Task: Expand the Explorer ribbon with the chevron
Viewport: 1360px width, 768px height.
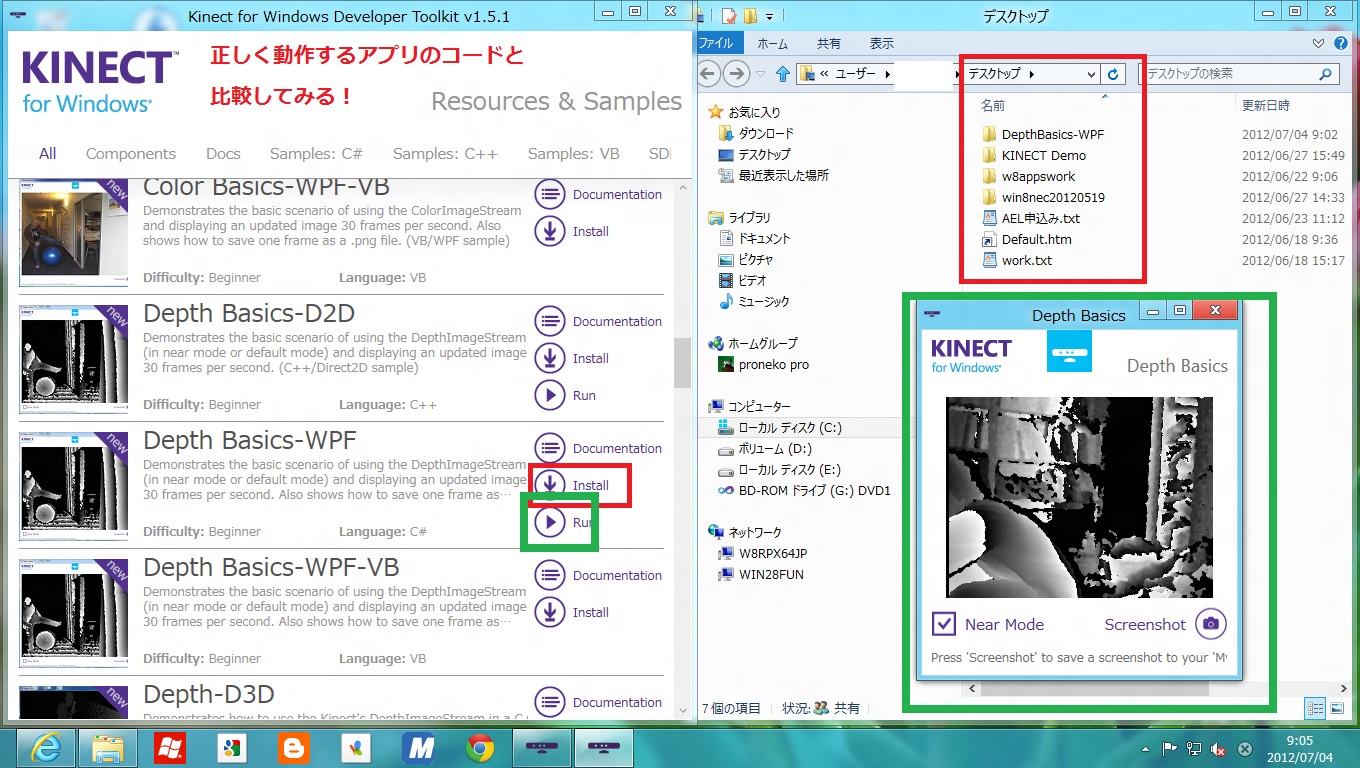Action: point(1317,44)
